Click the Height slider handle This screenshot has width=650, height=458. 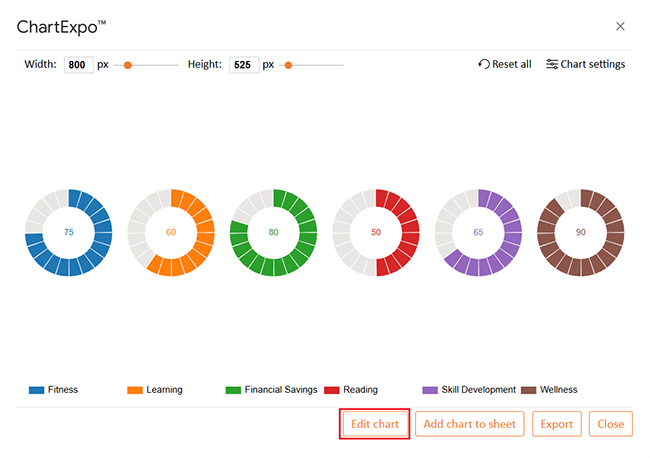[288, 65]
